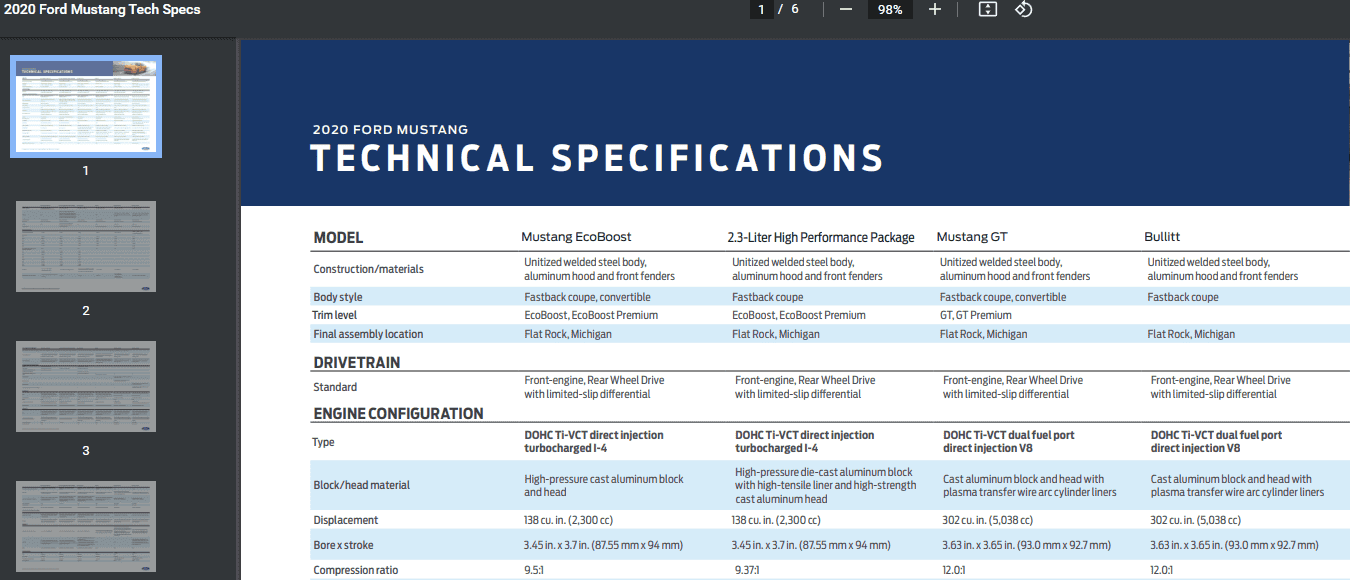This screenshot has height=580, width=1350.
Task: Open page 4 thumbnail
Action: 86,526
